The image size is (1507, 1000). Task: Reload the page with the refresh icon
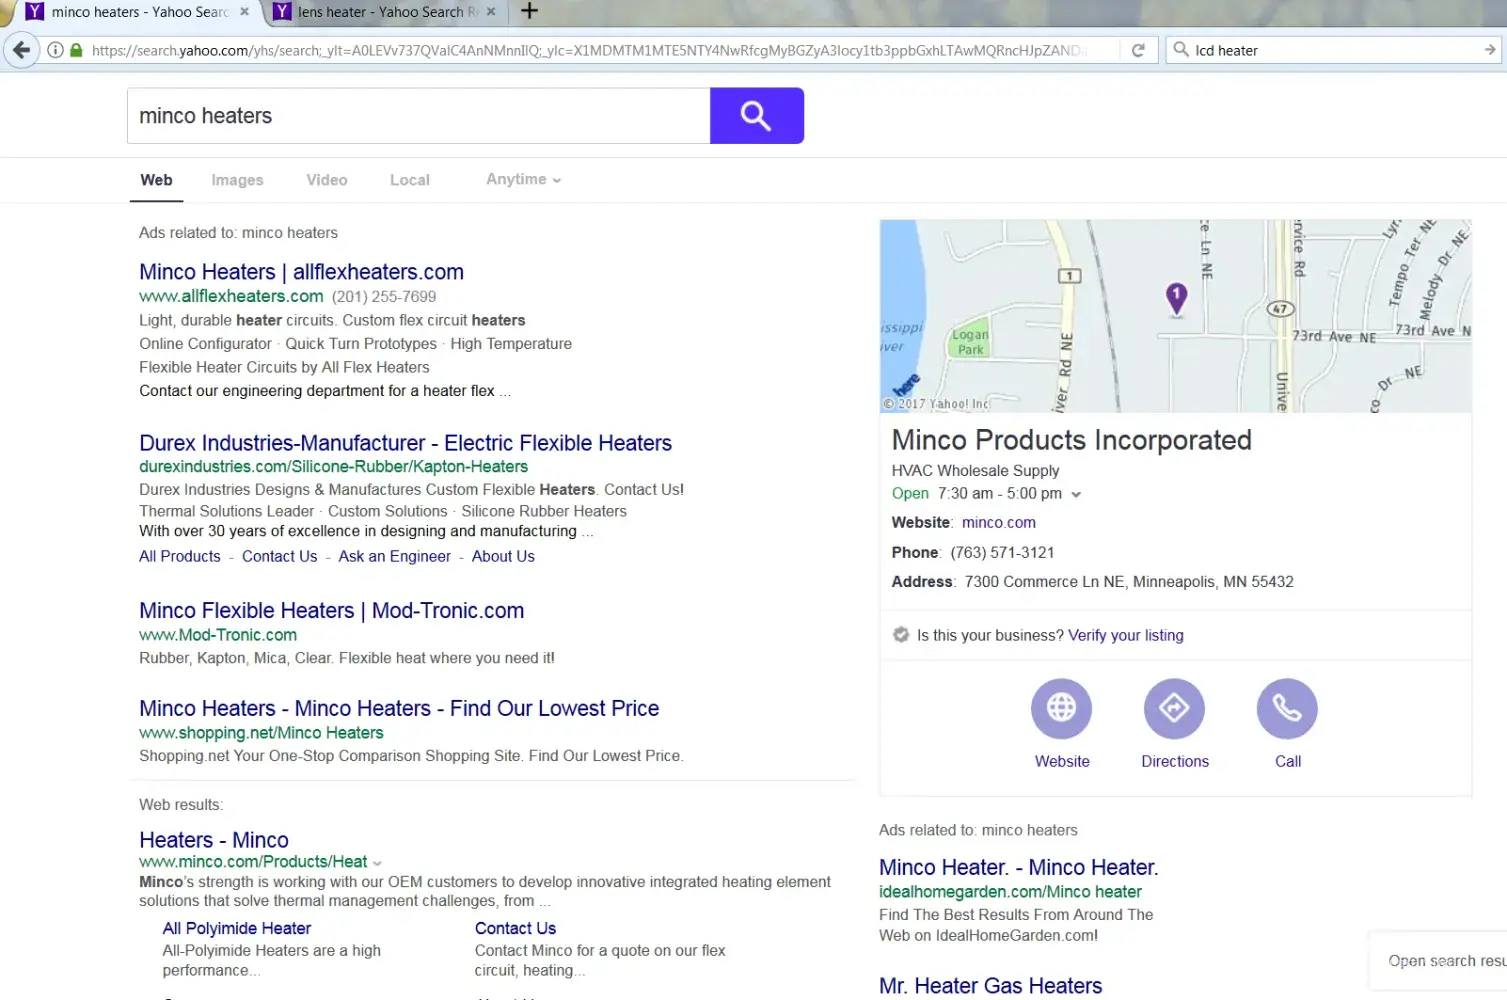[1137, 50]
